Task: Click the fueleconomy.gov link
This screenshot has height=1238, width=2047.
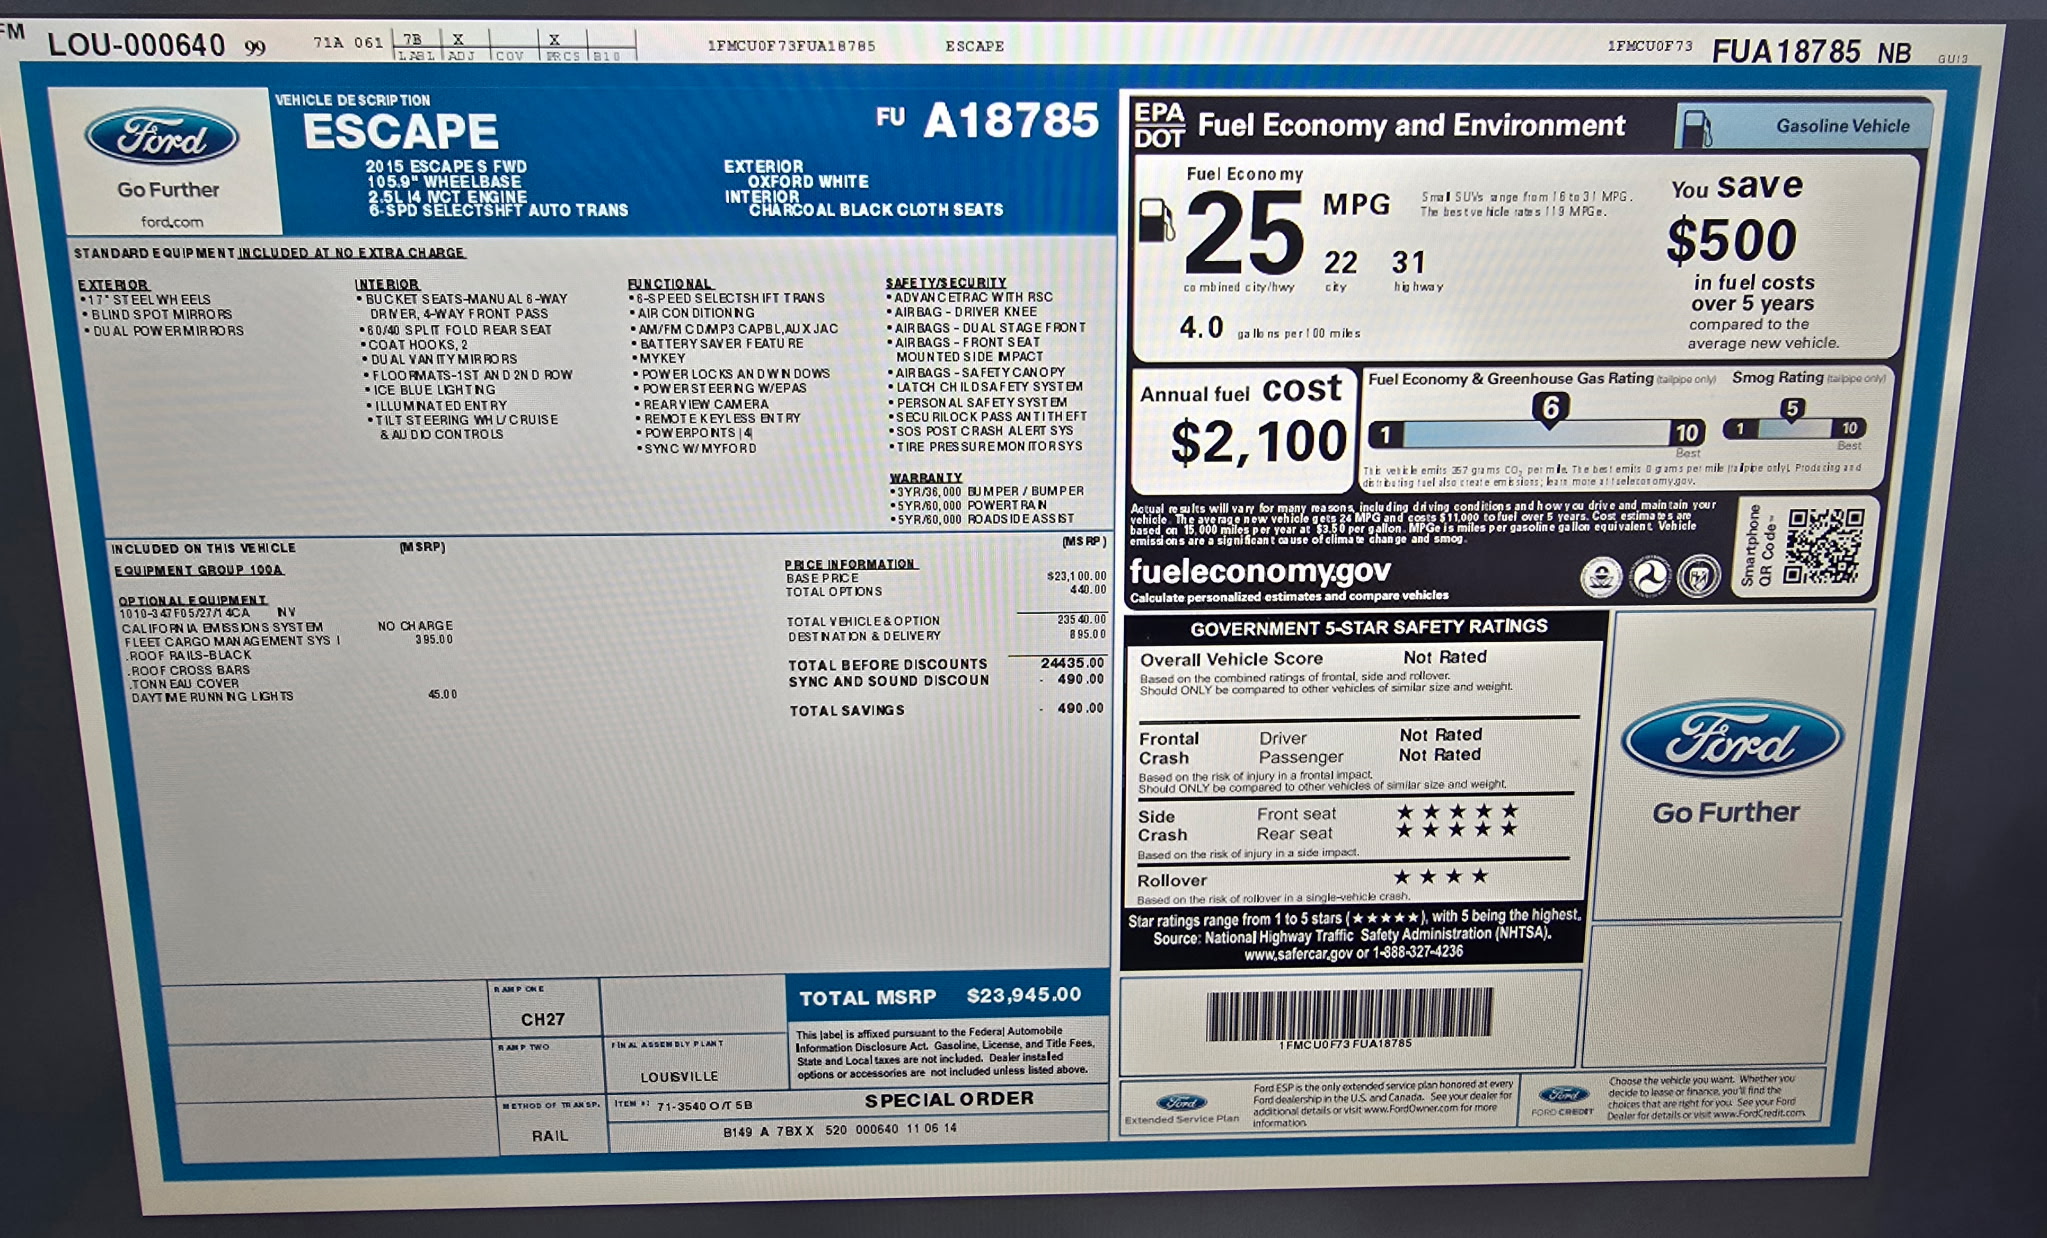Action: (1259, 571)
